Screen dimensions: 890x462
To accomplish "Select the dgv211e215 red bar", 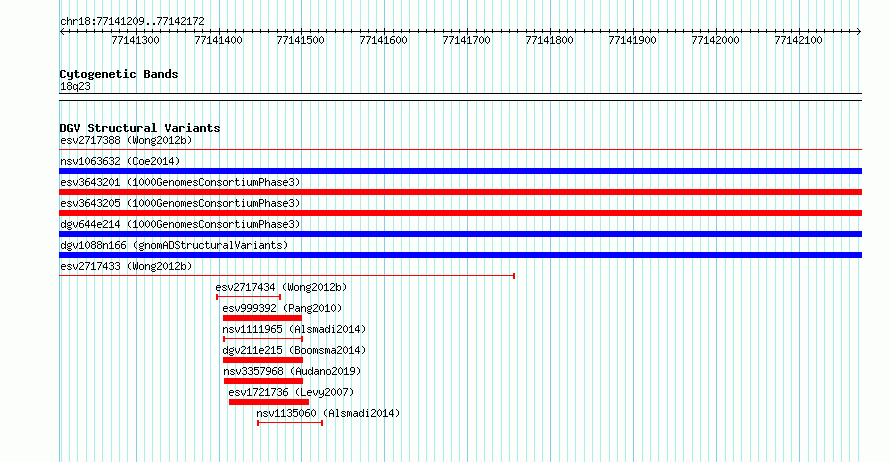I will coord(263,360).
